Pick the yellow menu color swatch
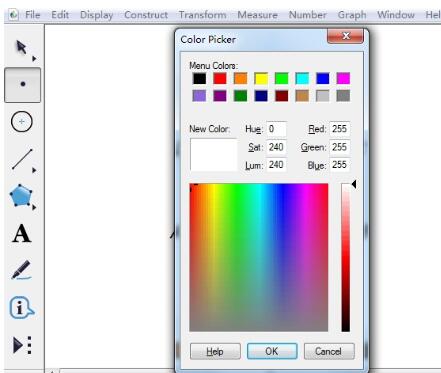Screen dimensions: 441x373 click(261, 79)
